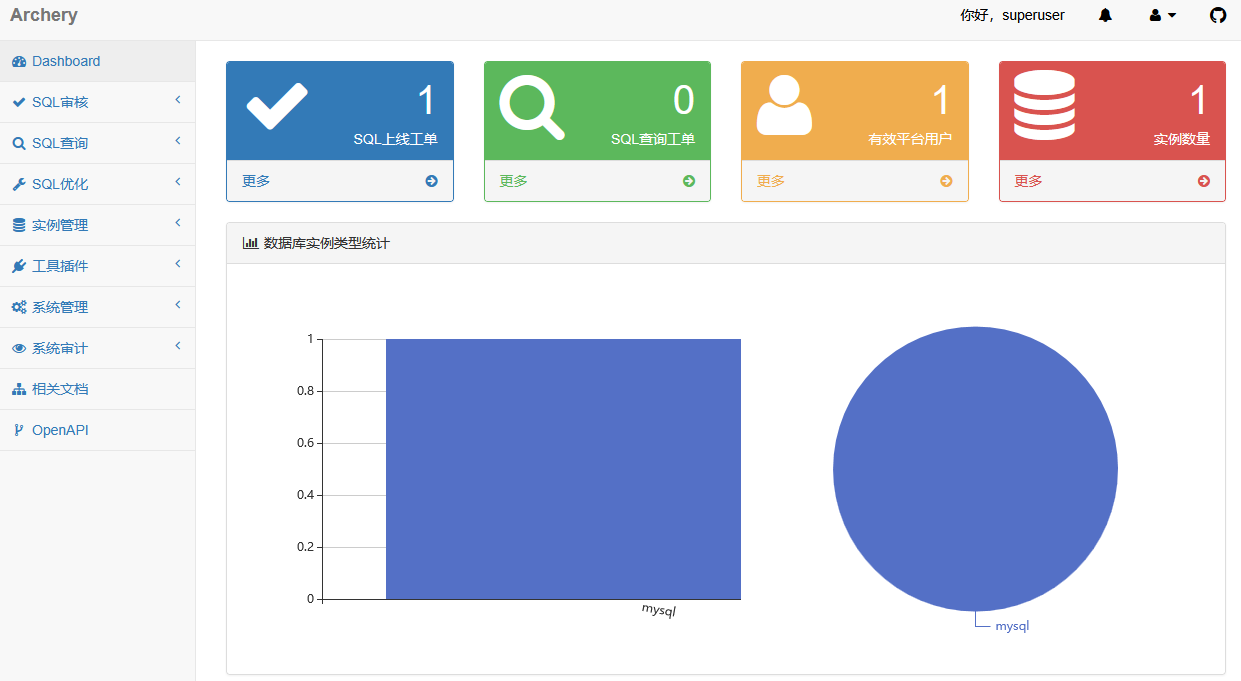The width and height of the screenshot is (1241, 681).
Task: Open the 实例管理 sidebar menu
Action: click(x=97, y=225)
